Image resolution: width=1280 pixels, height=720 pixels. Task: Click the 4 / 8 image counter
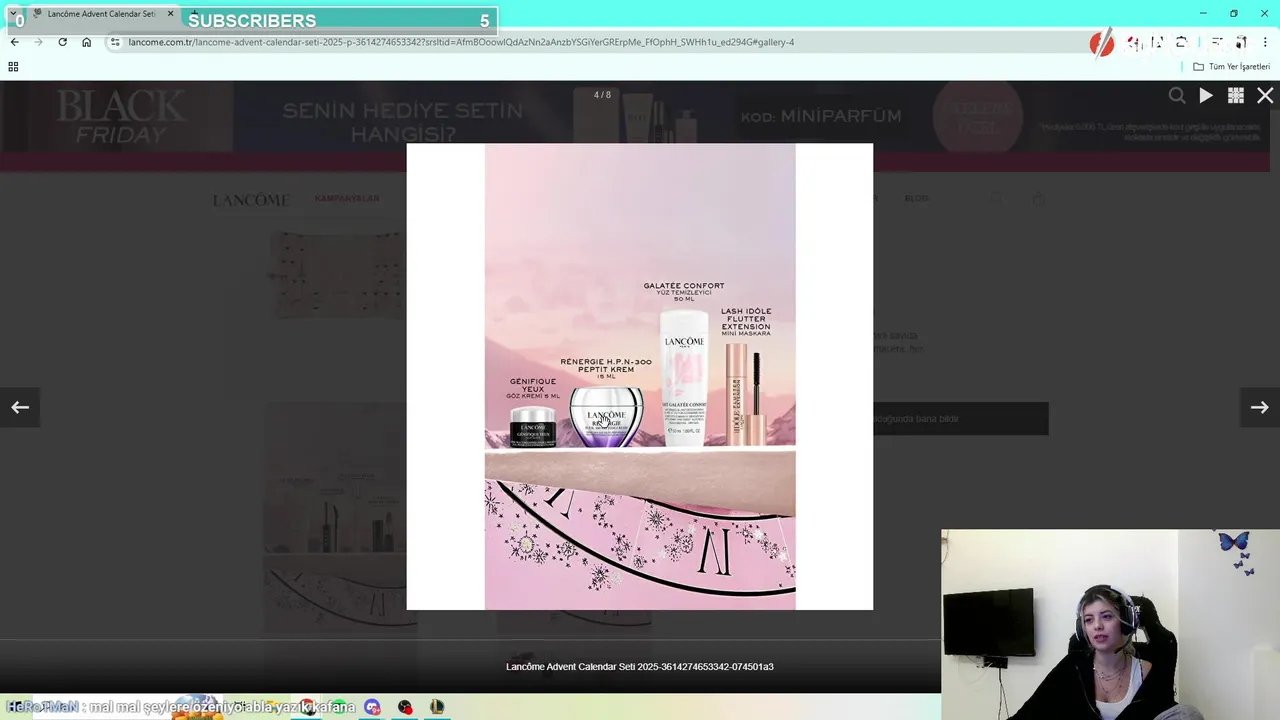point(602,95)
